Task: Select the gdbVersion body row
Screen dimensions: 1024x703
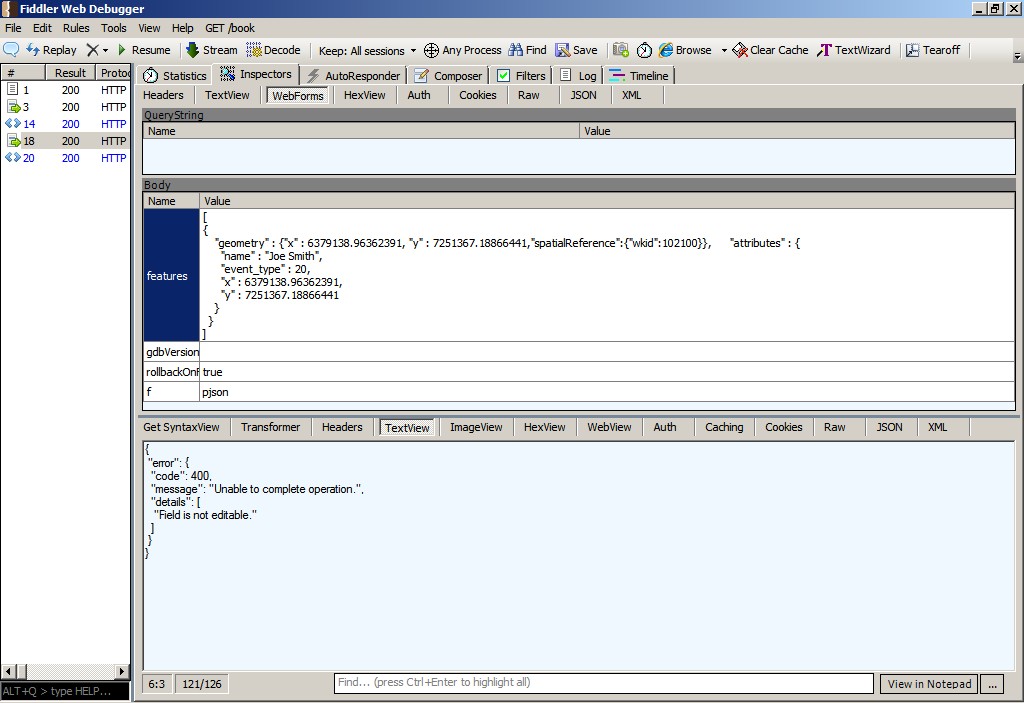Action: click(579, 352)
